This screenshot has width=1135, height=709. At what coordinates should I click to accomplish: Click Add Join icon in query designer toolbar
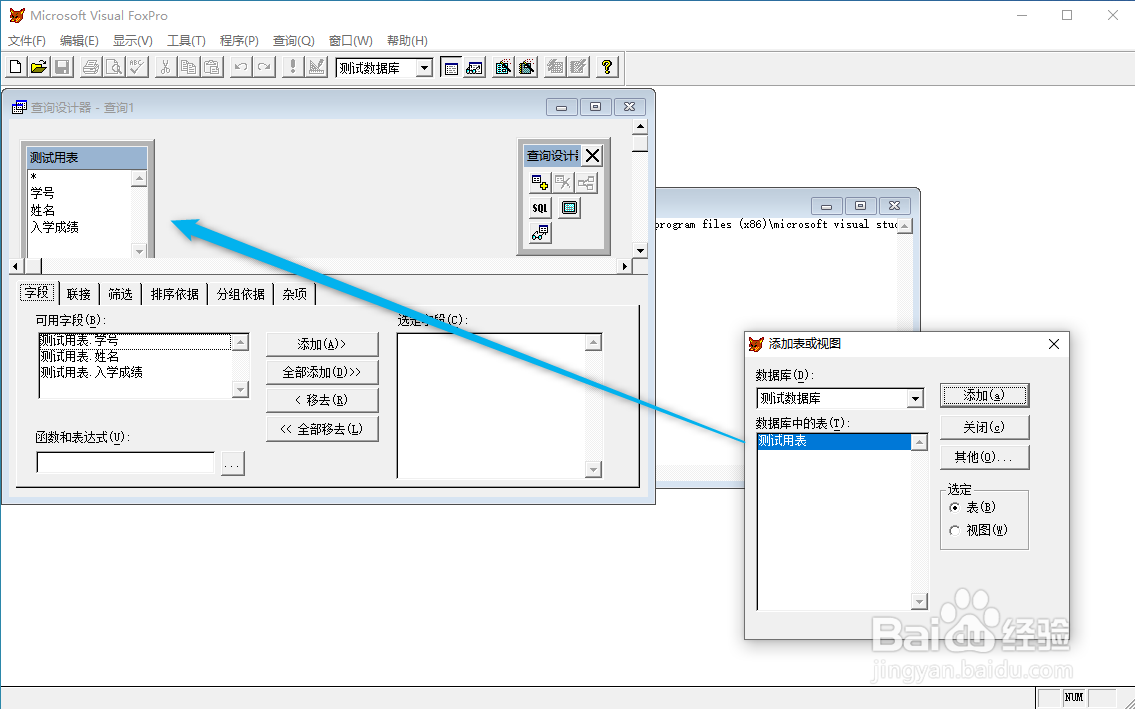pos(586,182)
